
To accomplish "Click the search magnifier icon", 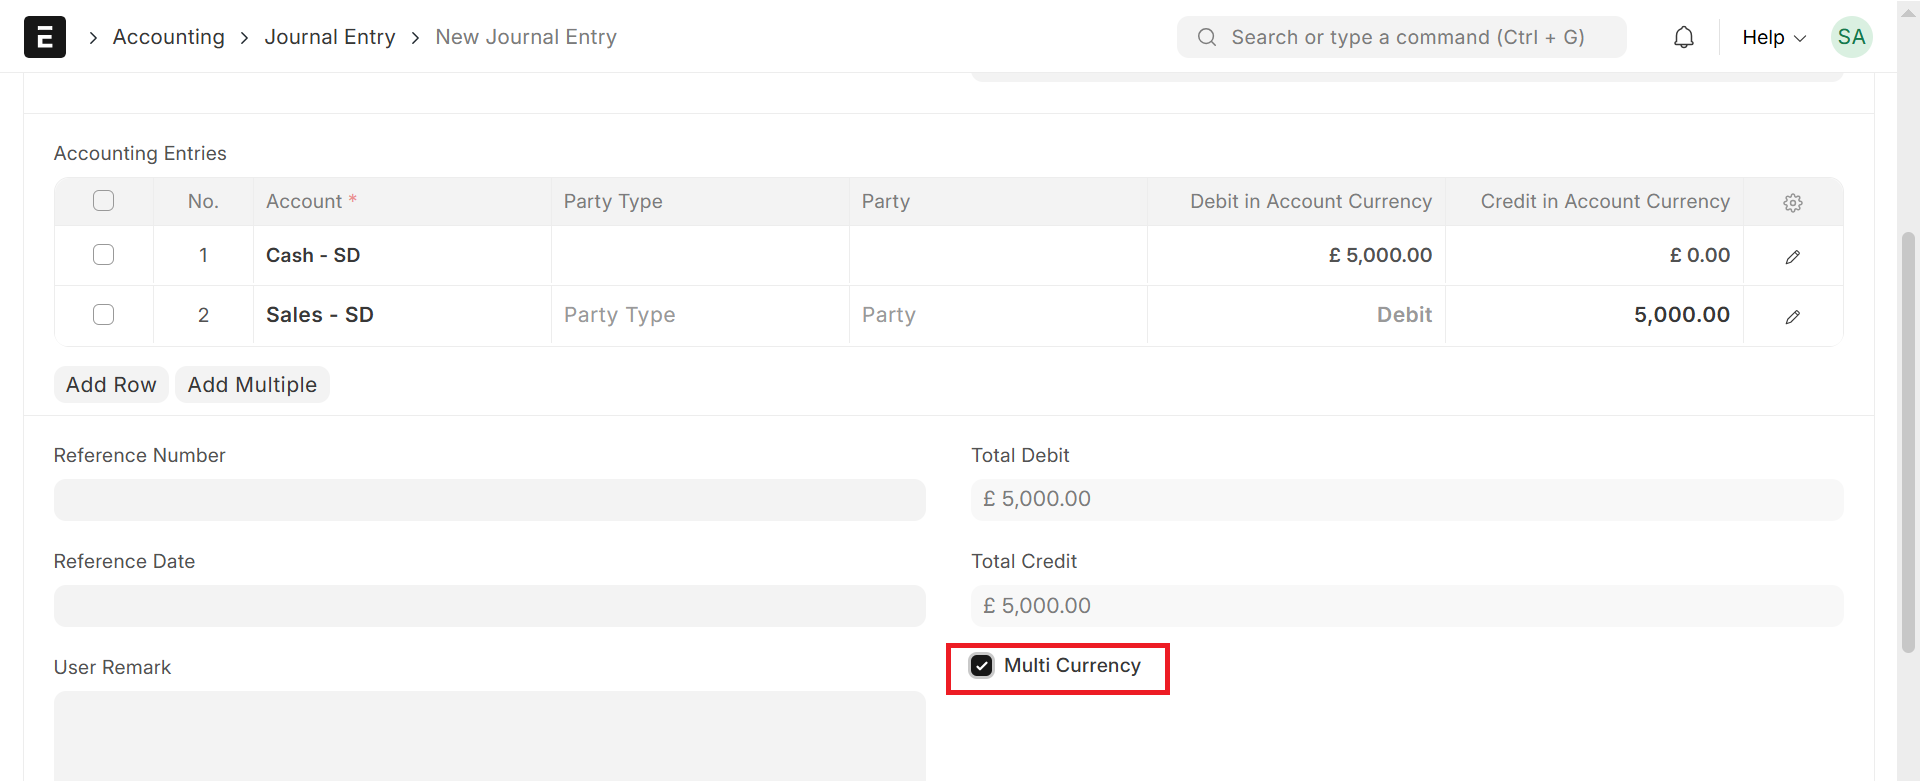I will [1207, 37].
